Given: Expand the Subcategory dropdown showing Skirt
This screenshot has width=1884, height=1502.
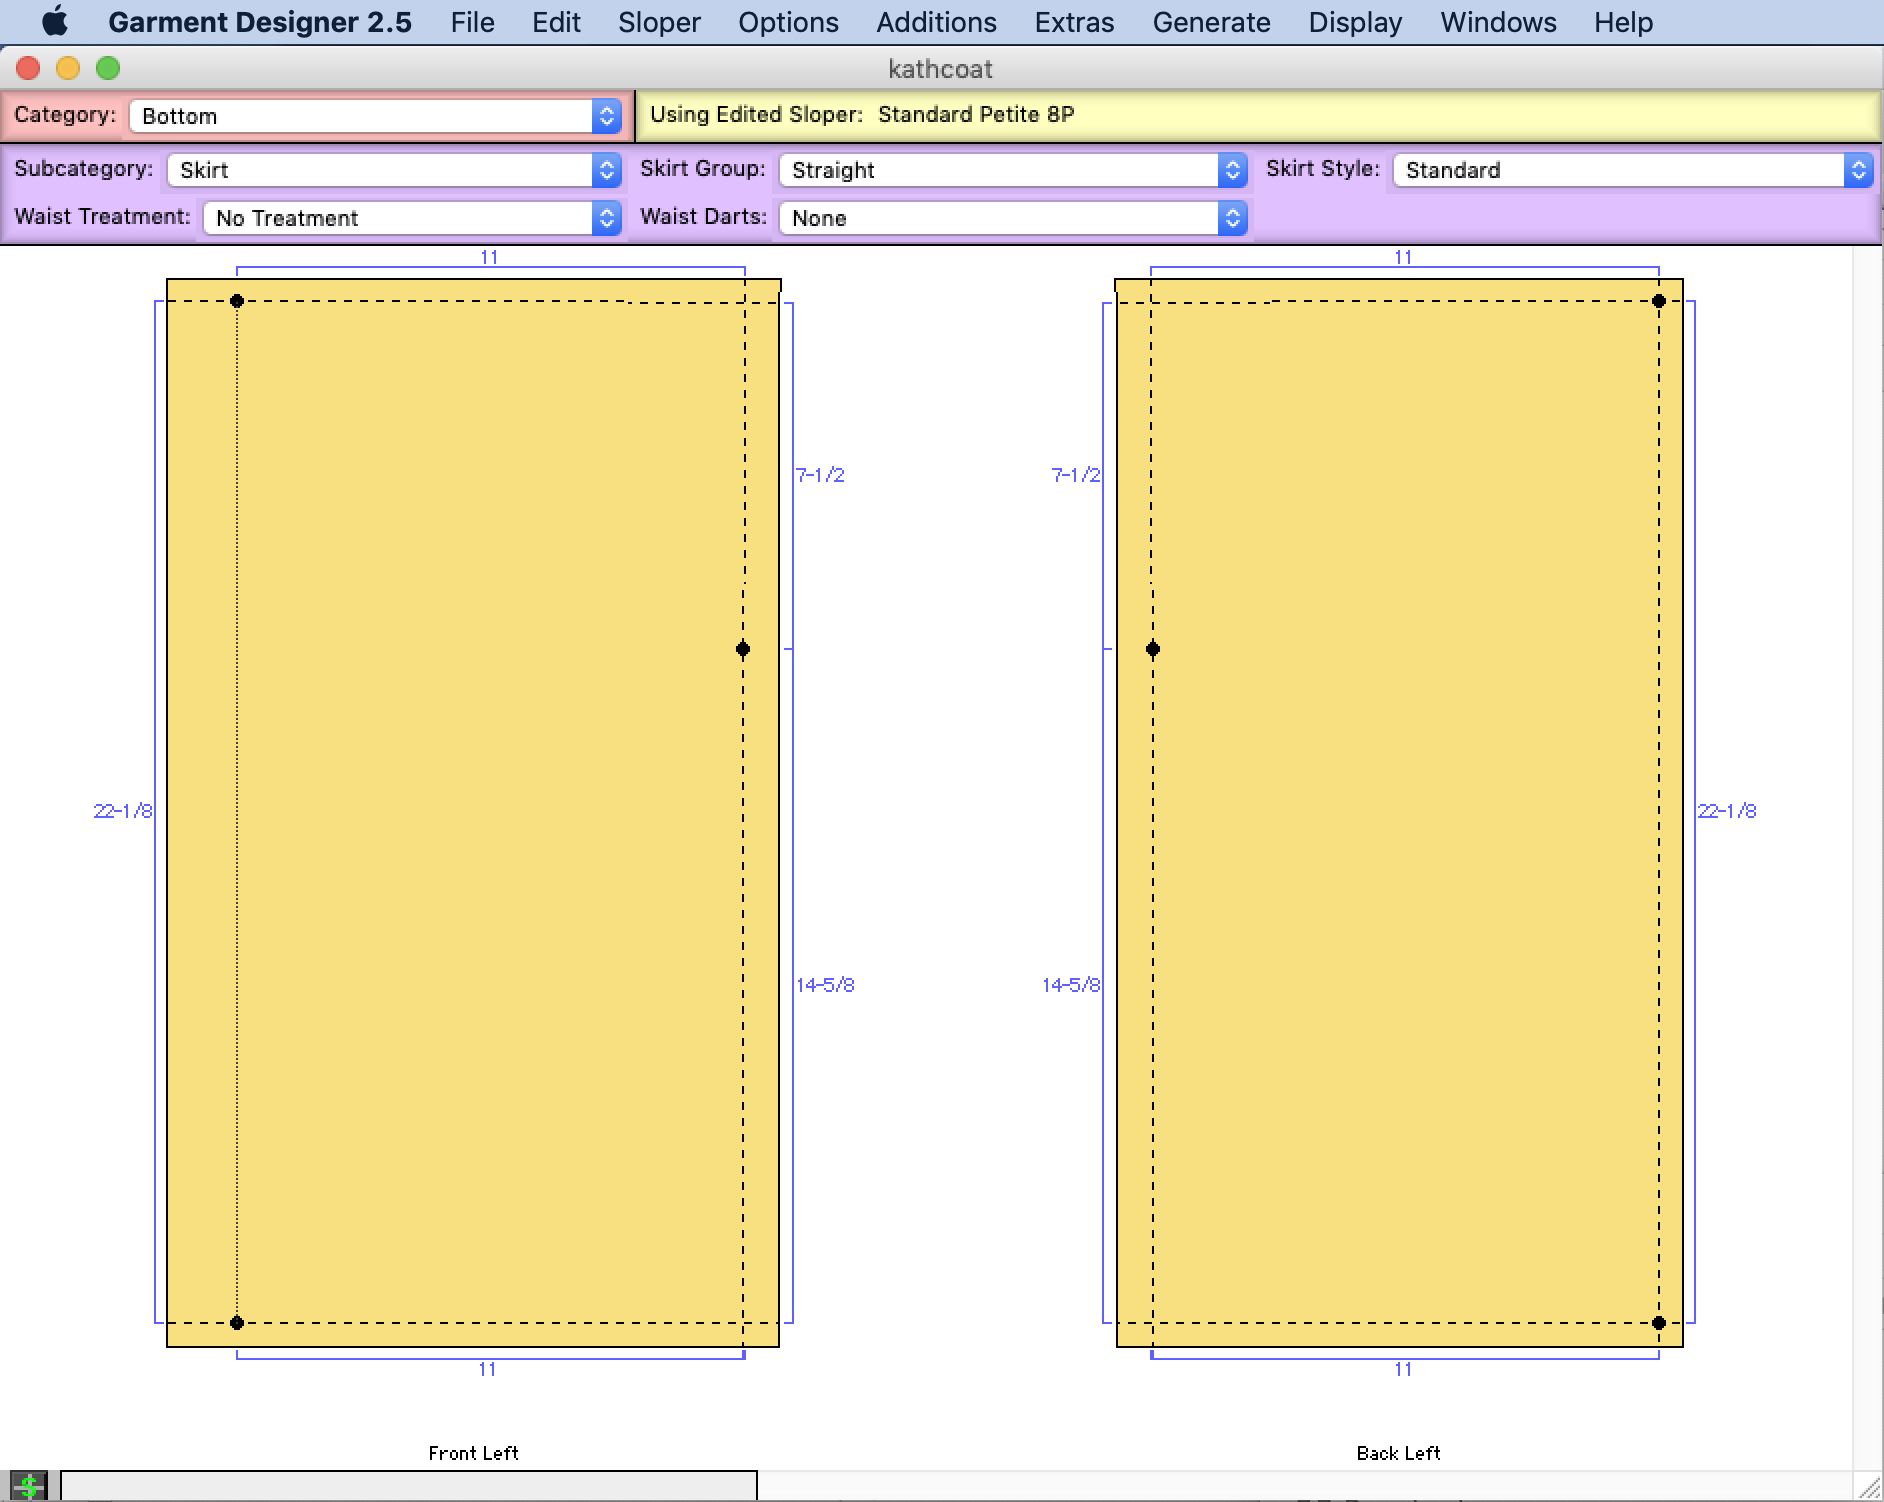Looking at the screenshot, I should pos(394,170).
